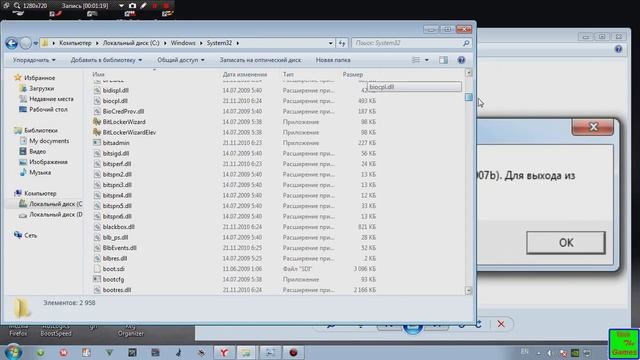Open the Общий доступ menu
This screenshot has height=360, width=640.
tap(181, 60)
